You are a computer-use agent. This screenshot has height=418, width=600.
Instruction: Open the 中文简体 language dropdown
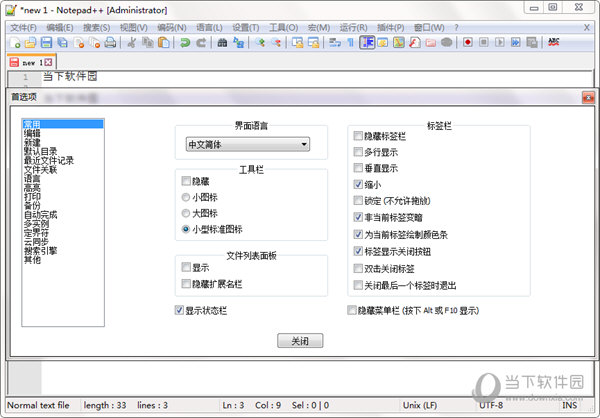248,144
